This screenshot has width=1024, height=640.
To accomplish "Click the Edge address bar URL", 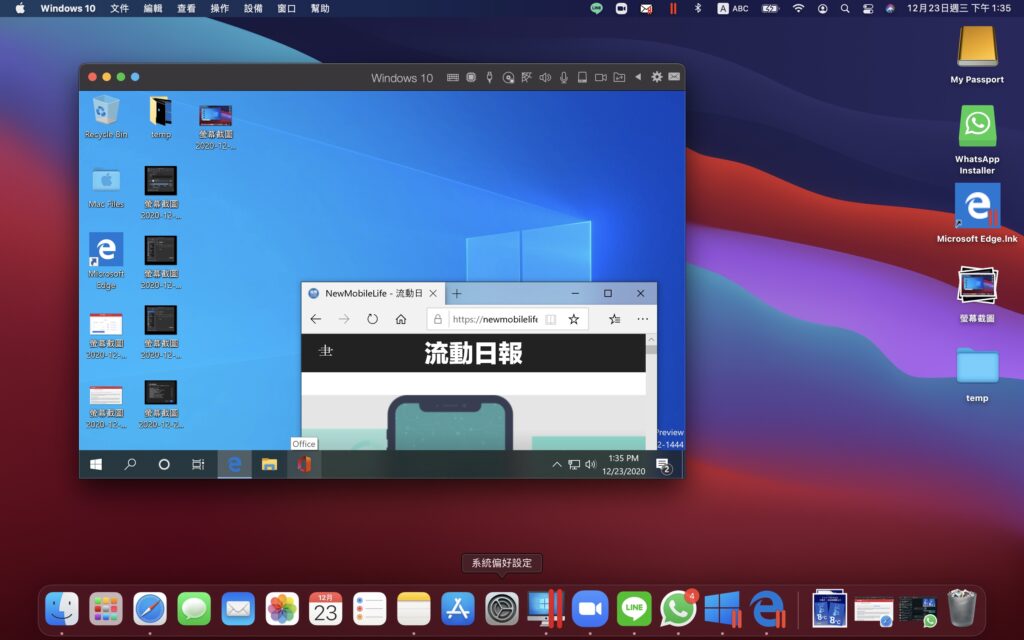I will tap(494, 319).
